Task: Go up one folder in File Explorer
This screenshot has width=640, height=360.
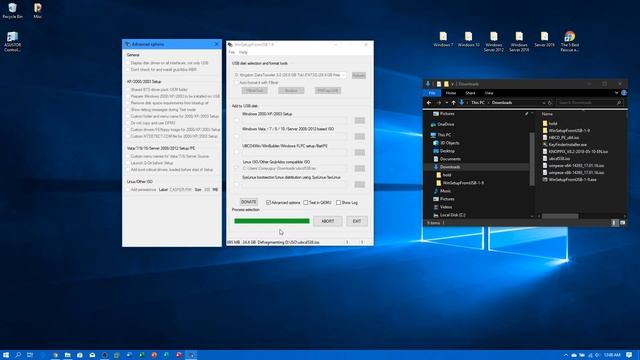Action: point(453,102)
